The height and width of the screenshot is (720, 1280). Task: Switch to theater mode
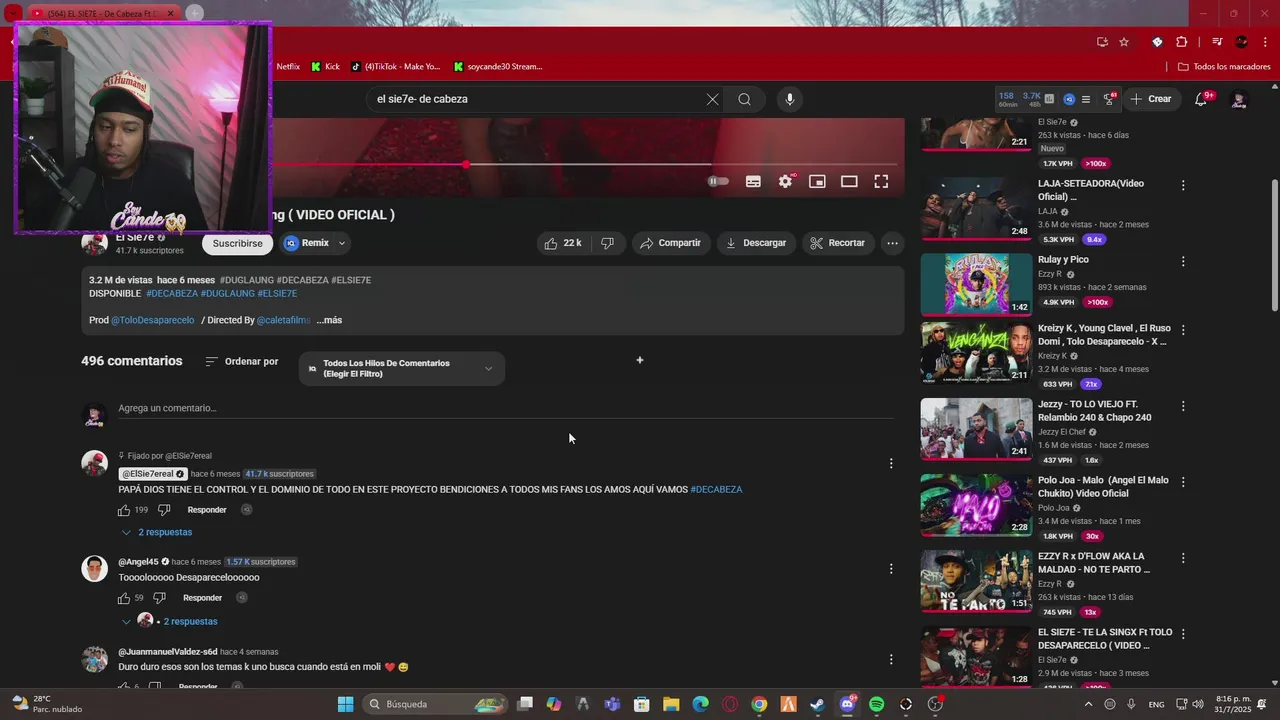pyautogui.click(x=849, y=181)
